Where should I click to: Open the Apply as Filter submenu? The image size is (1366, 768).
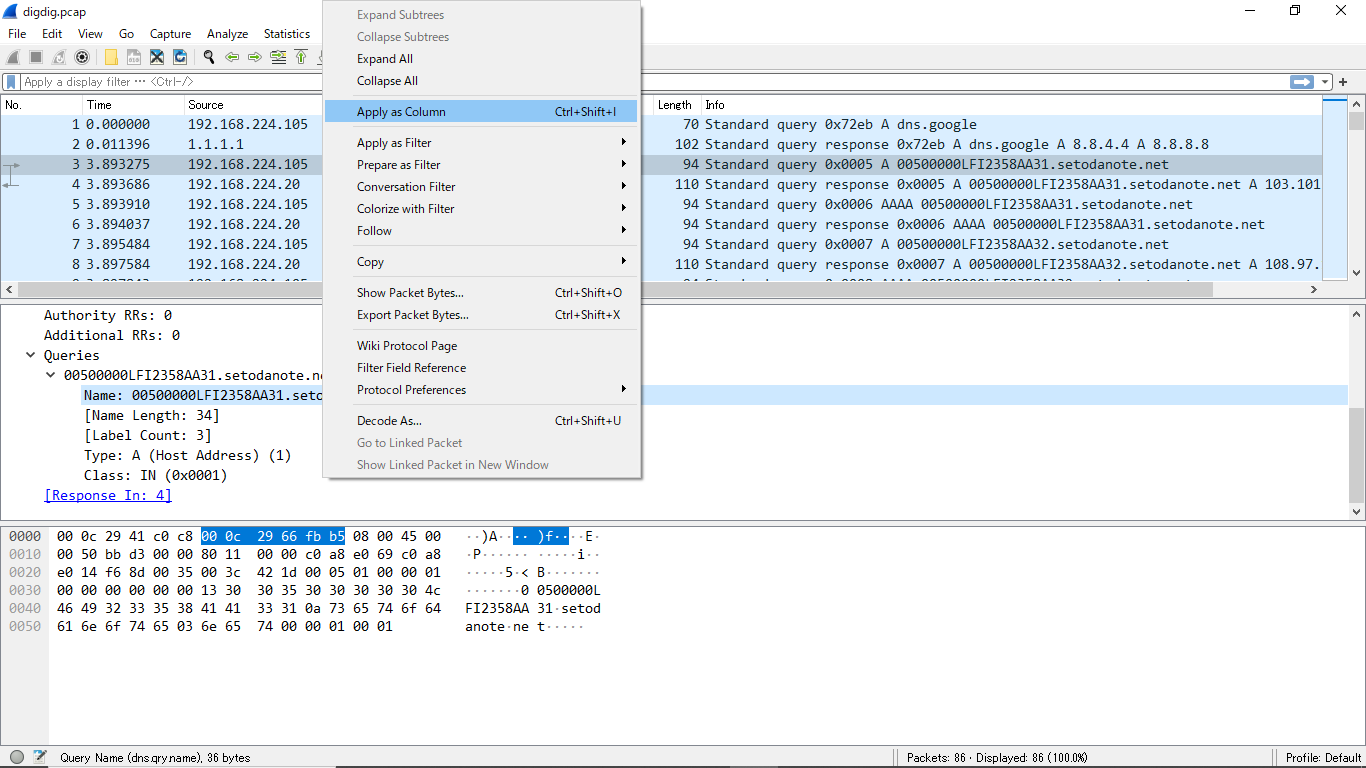coord(482,143)
